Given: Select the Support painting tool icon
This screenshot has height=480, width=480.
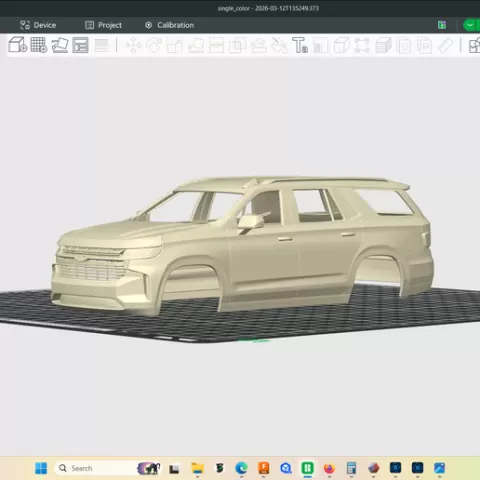Looking at the screenshot, I should [x=258, y=45].
